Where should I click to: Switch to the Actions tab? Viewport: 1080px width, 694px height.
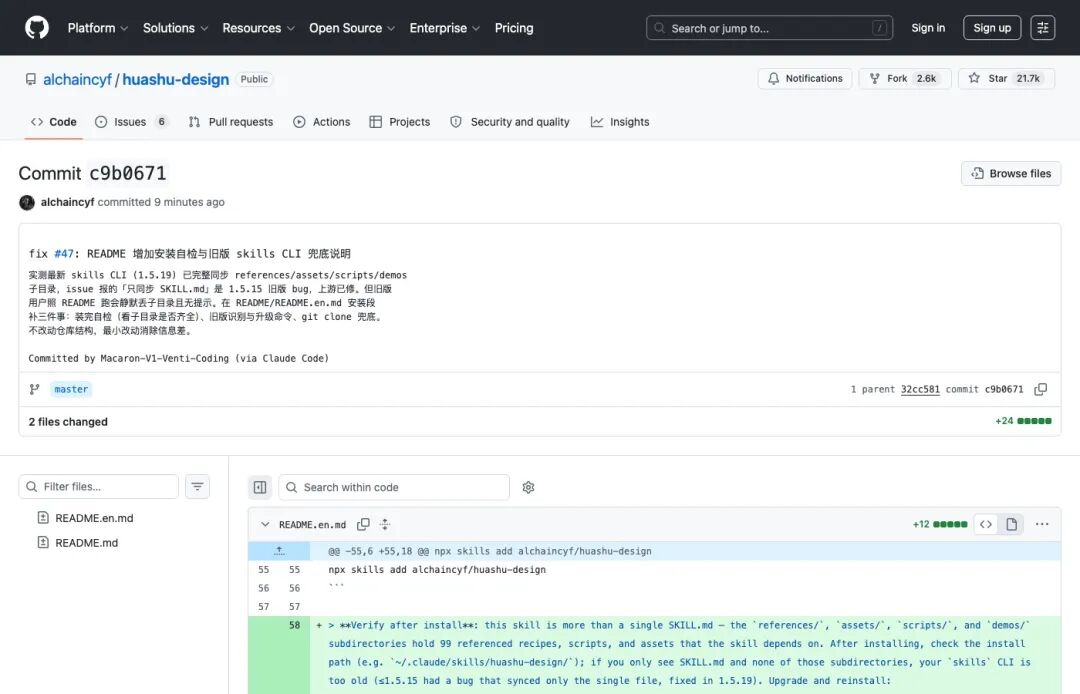click(x=322, y=122)
